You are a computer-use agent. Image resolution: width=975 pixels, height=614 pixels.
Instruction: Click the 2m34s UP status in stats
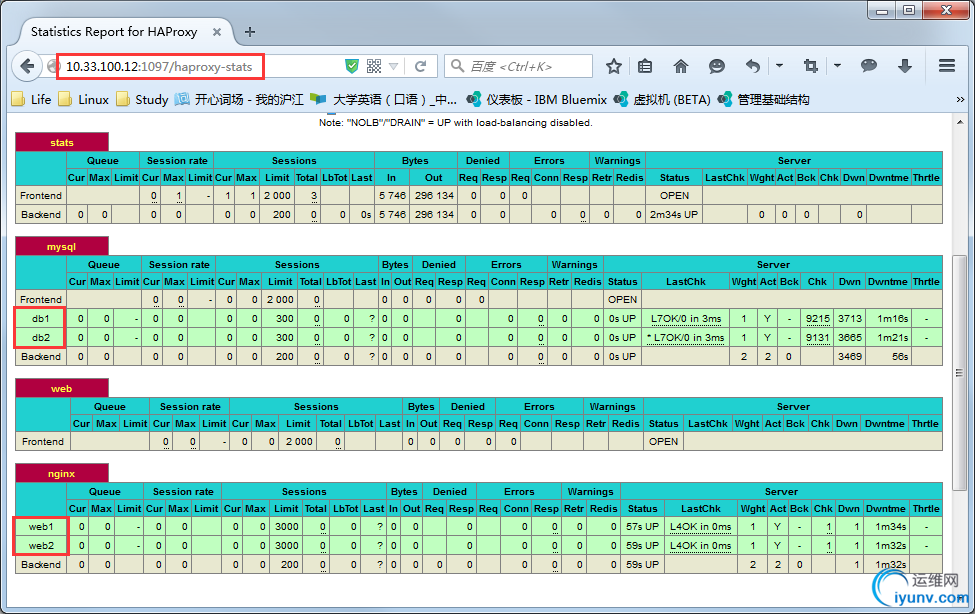674,214
